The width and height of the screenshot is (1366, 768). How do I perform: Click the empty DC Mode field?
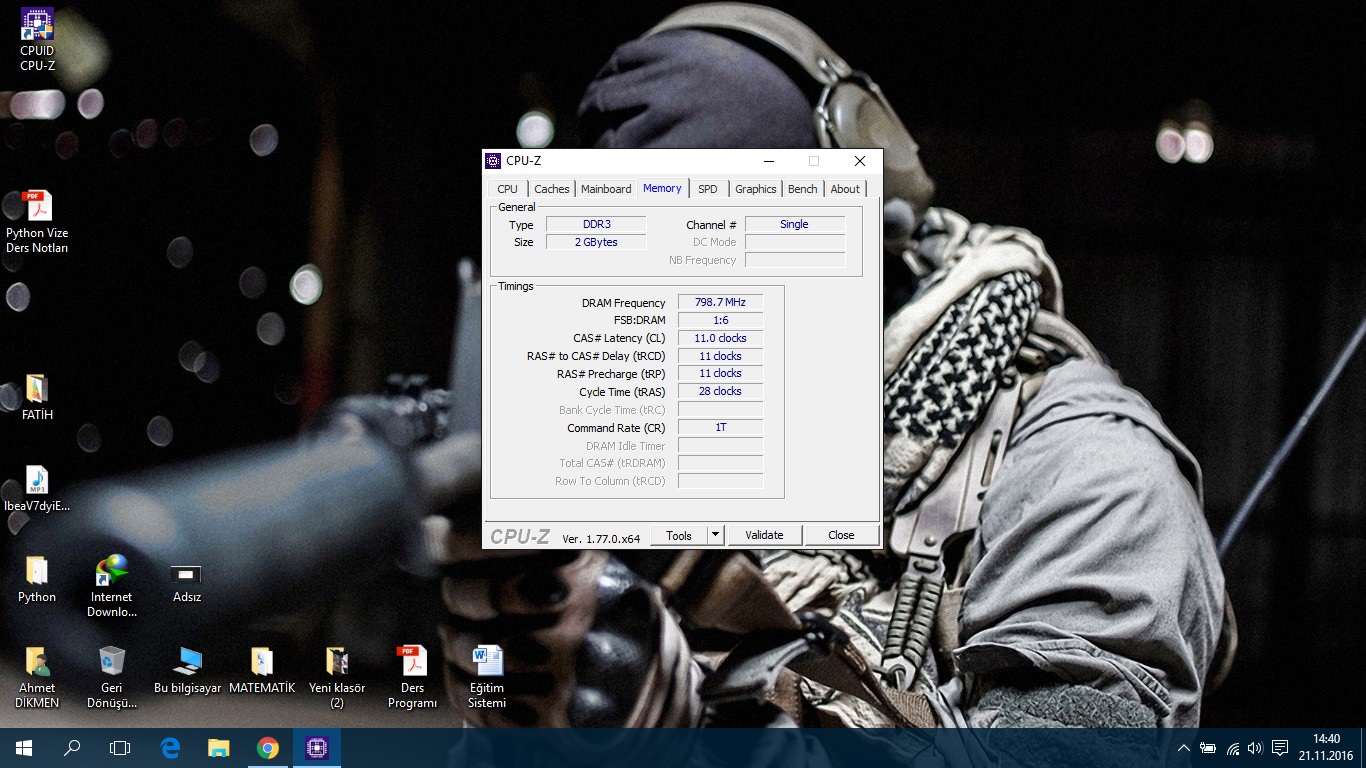795,242
